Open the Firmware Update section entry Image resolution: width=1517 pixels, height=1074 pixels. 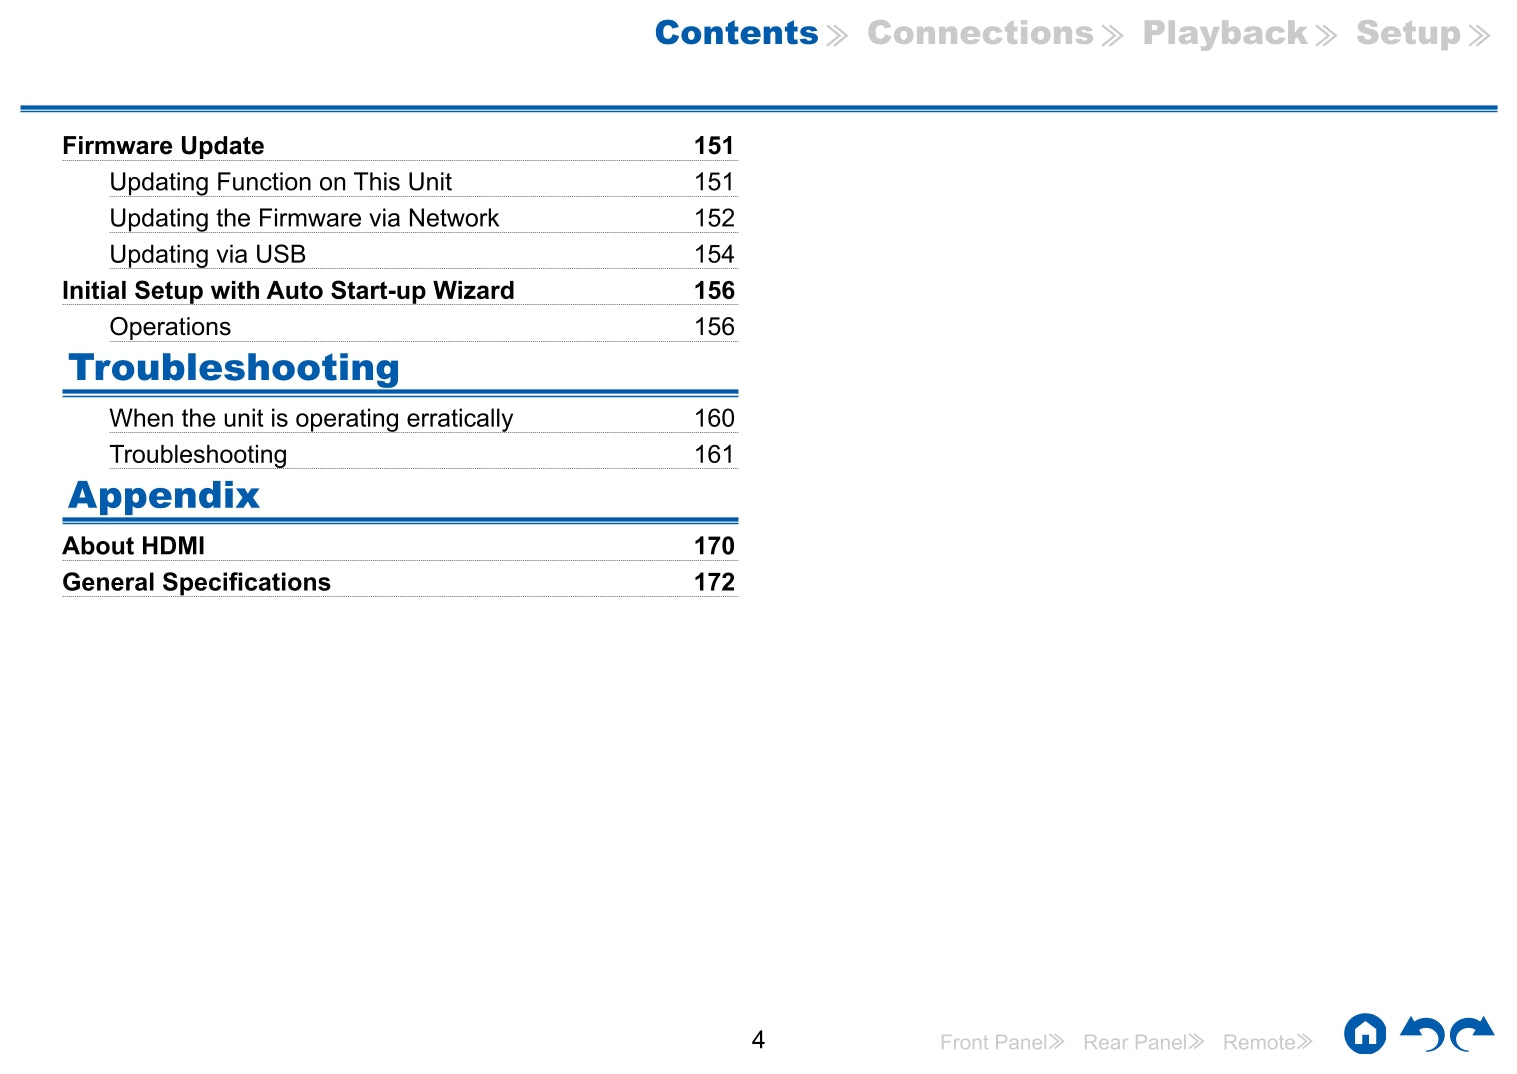pyautogui.click(x=163, y=146)
